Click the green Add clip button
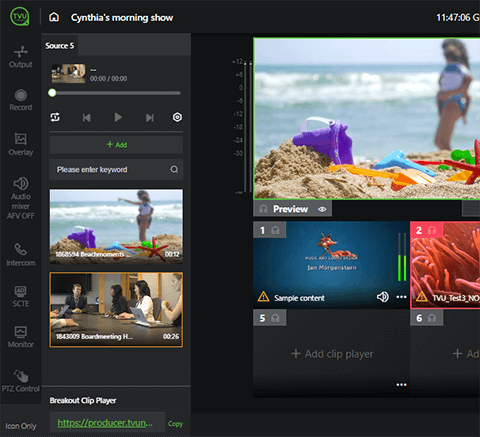 click(x=116, y=145)
